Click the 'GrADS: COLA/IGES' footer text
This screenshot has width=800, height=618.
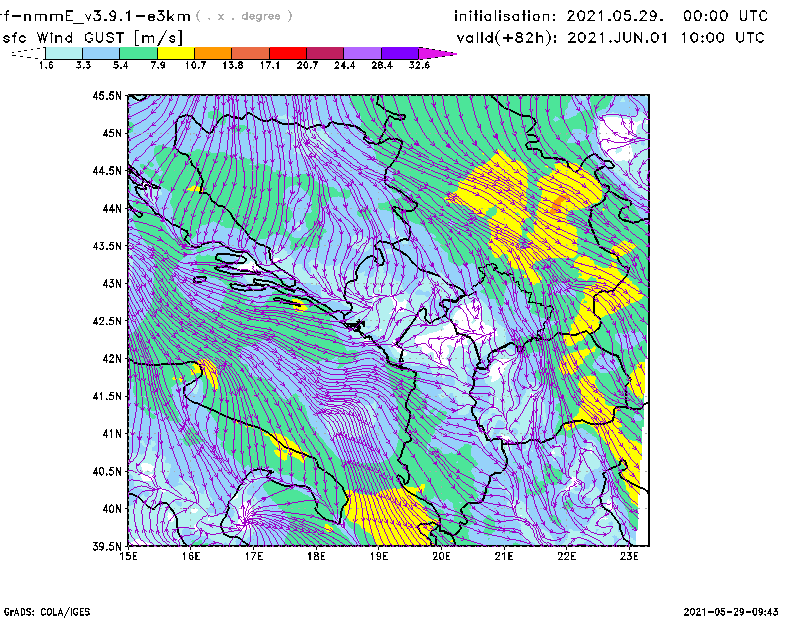pyautogui.click(x=47, y=612)
